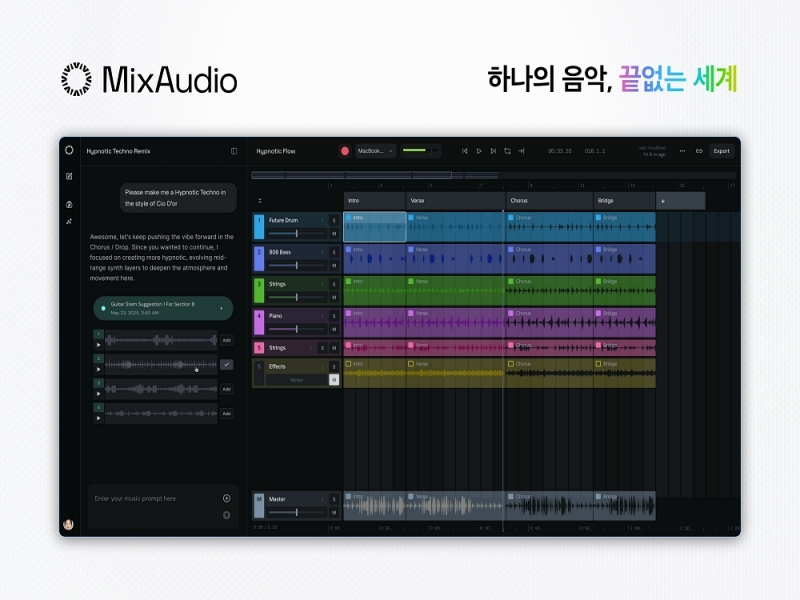Open the three-dot more options menu
Screen dimensions: 800x600
683,151
